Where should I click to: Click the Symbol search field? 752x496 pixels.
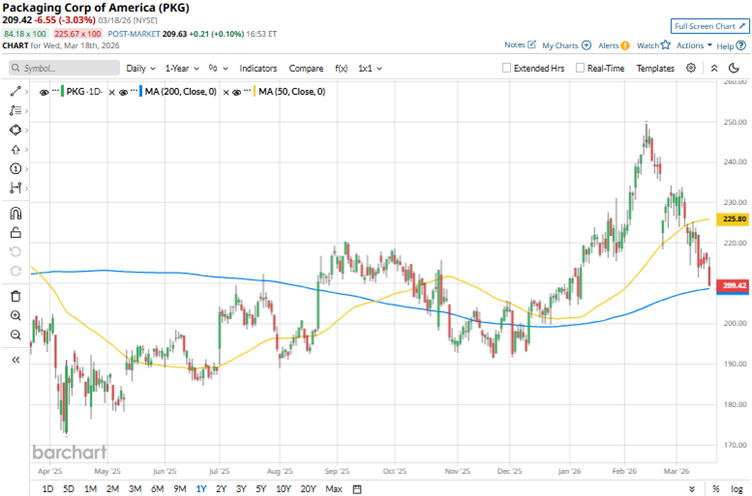pos(62,69)
